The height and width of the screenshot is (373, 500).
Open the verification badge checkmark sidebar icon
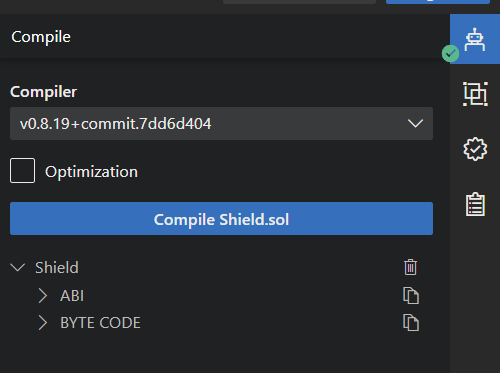475,149
